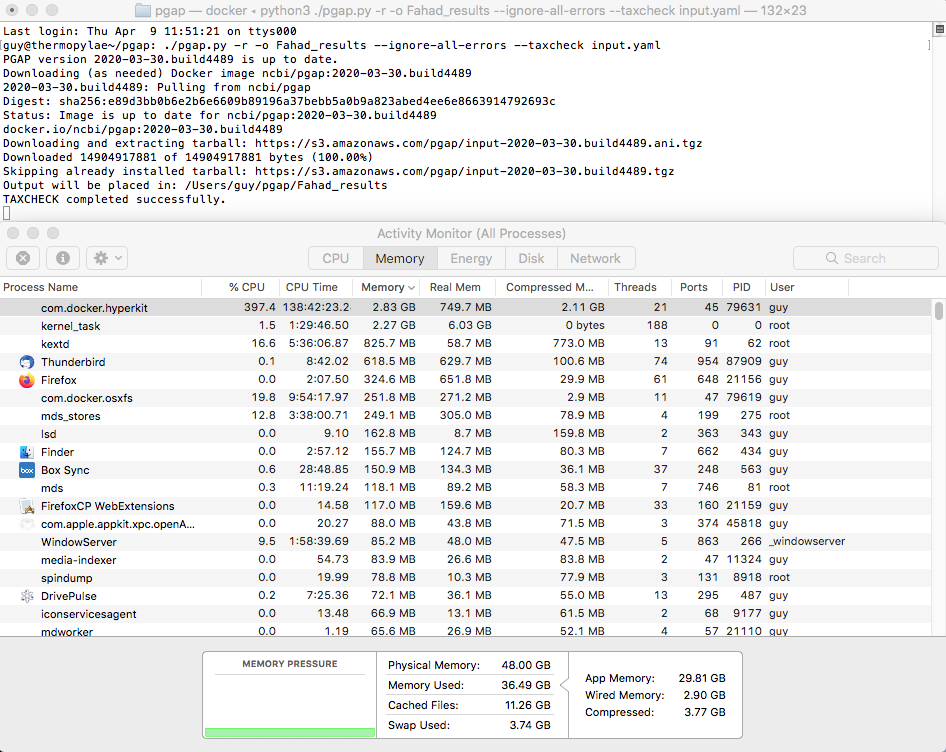Click the Box Sync process name

(x=65, y=470)
